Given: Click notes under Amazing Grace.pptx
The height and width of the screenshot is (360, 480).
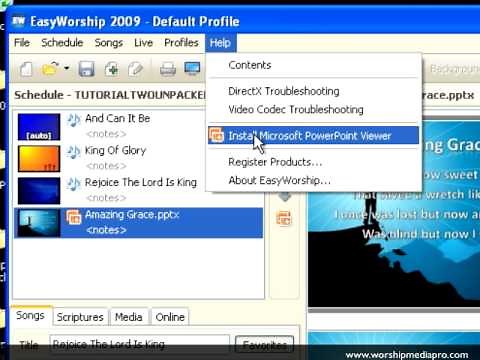Looking at the screenshot, I should (x=106, y=230).
